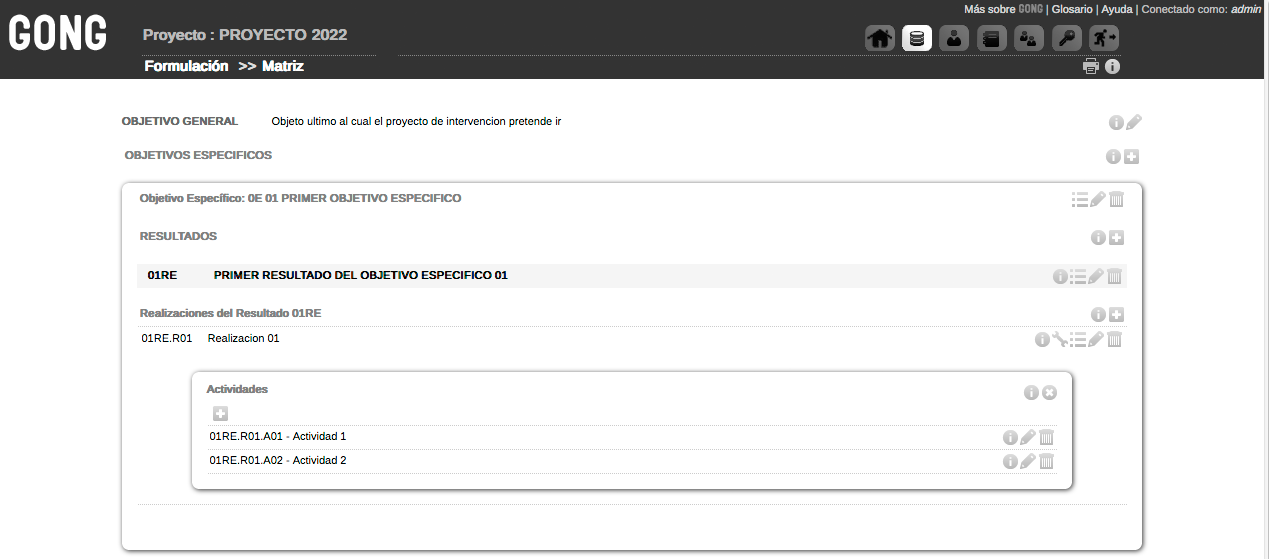Print the matrix with the printer icon
This screenshot has width=1269, height=559.
[1091, 67]
